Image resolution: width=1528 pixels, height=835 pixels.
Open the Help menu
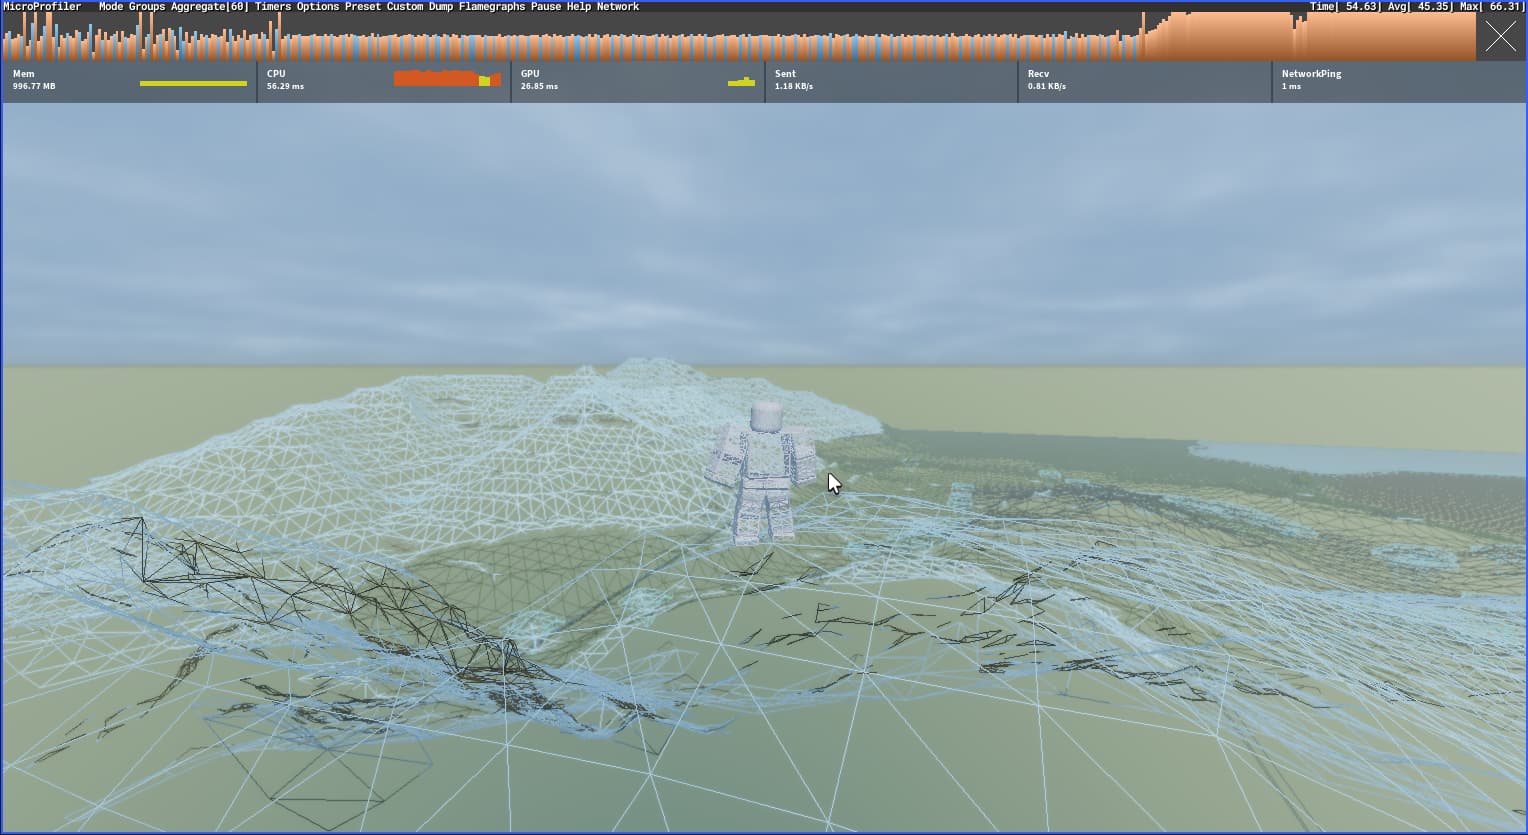point(579,7)
